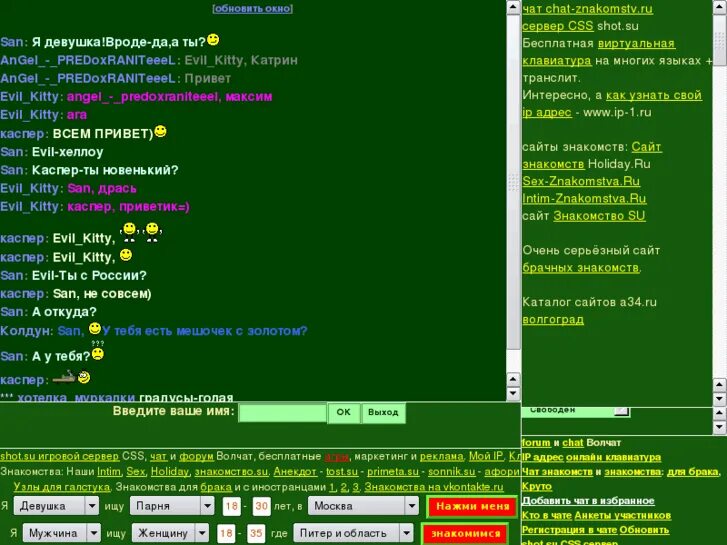Focus the 'Введите ваше имя' name field
Image resolution: width=727 pixels, height=545 pixels.
282,412
